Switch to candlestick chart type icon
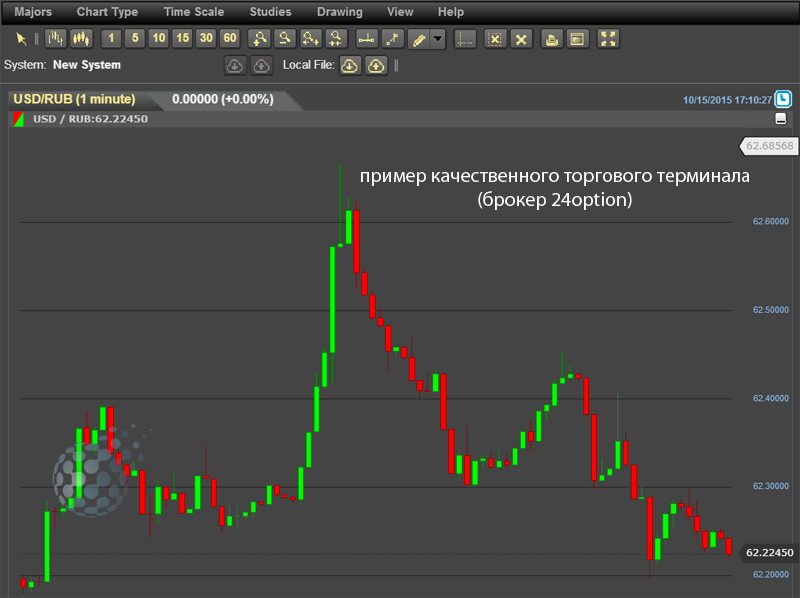 pos(81,39)
